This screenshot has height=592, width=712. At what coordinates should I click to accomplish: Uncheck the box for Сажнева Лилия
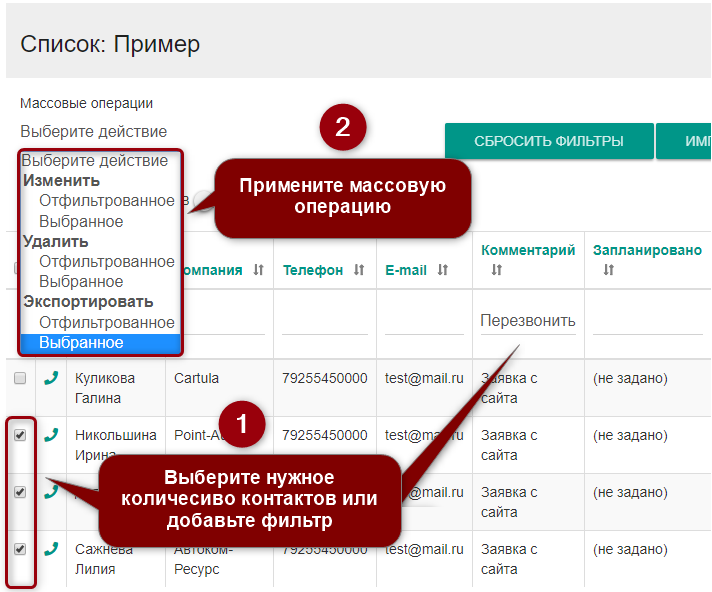point(20,549)
